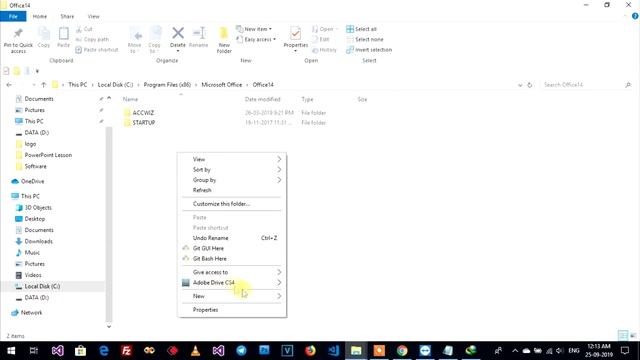Sort by Name column header
The height and width of the screenshot is (360, 640).
coord(131,99)
